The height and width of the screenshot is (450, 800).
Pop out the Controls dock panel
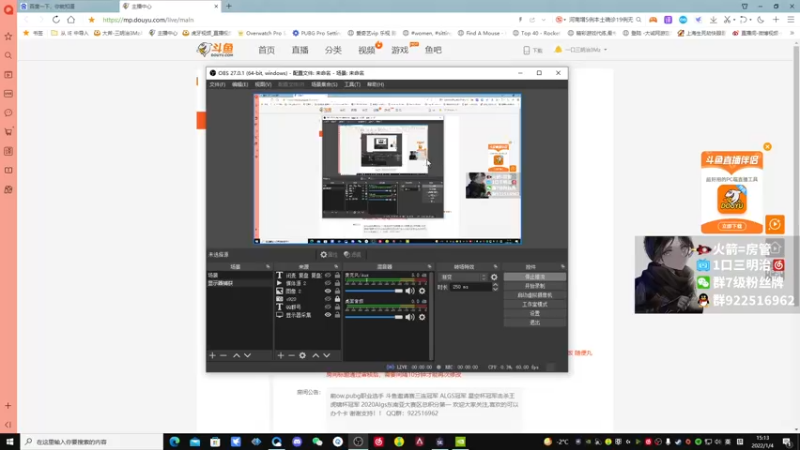coord(563,266)
